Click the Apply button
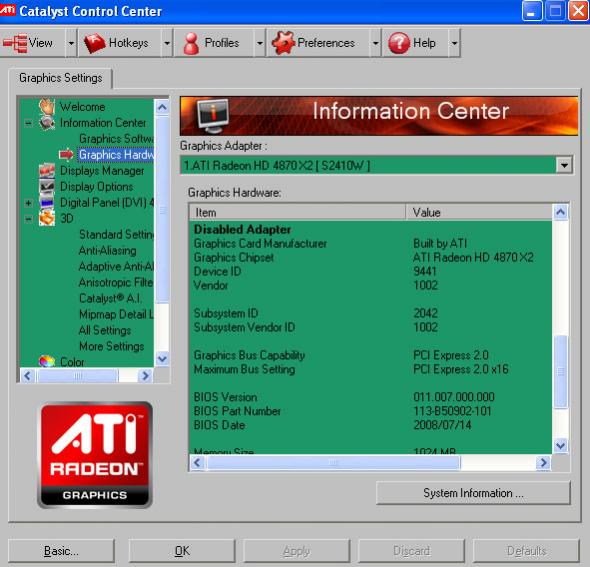This screenshot has height=567, width=590. 297,551
